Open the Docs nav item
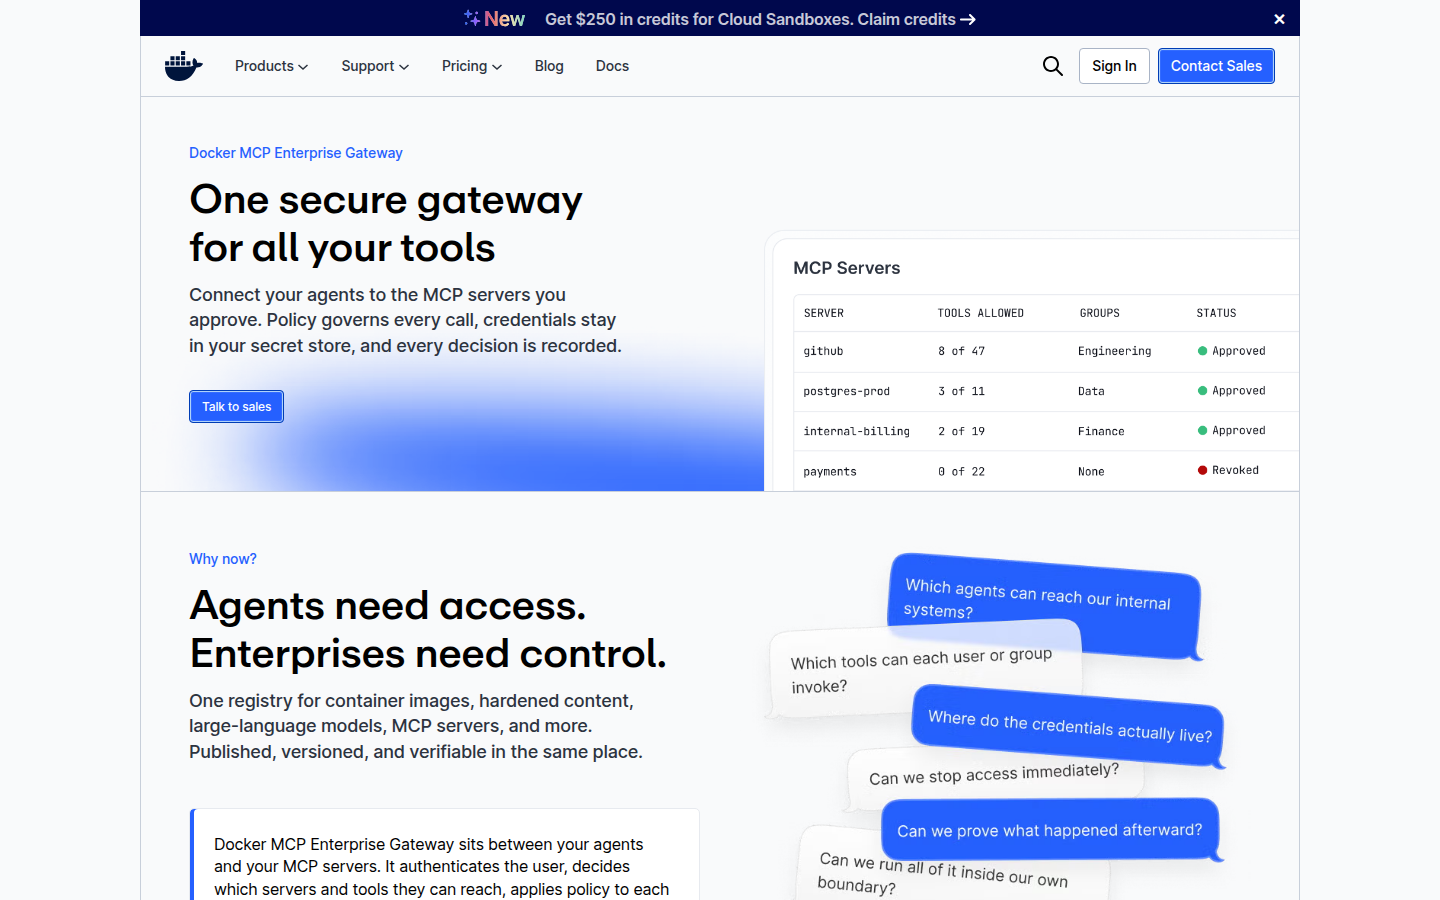 (x=612, y=66)
